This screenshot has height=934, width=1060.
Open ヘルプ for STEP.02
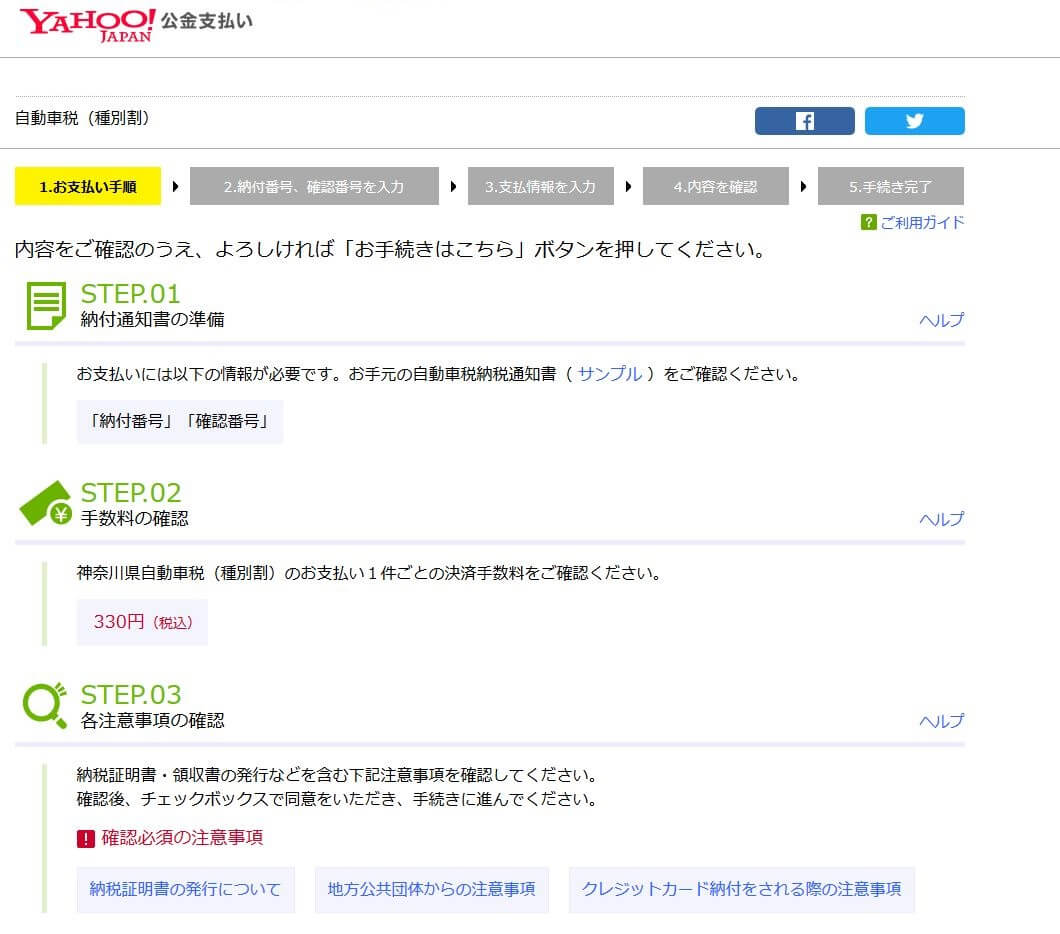(x=941, y=519)
